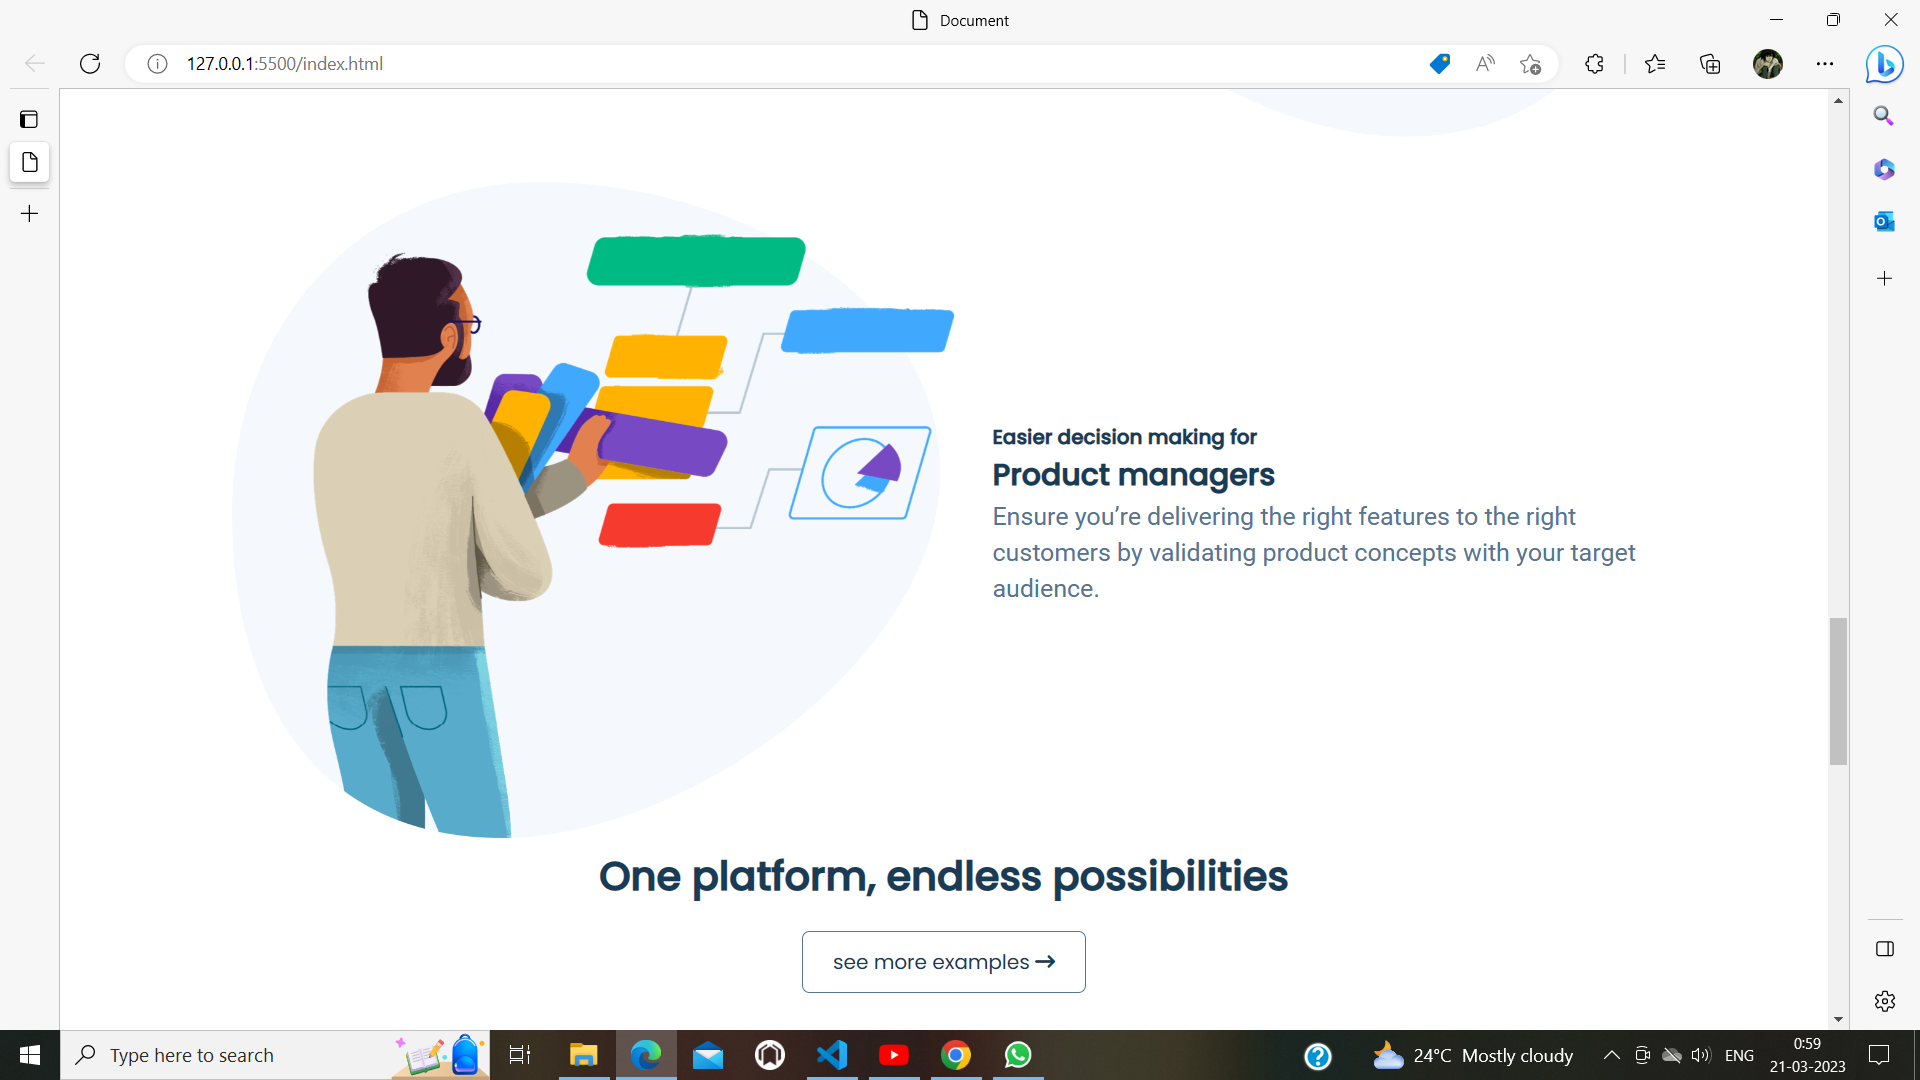Toggle the tab actions menu icon
Image resolution: width=1920 pixels, height=1080 pixels.
tap(29, 120)
